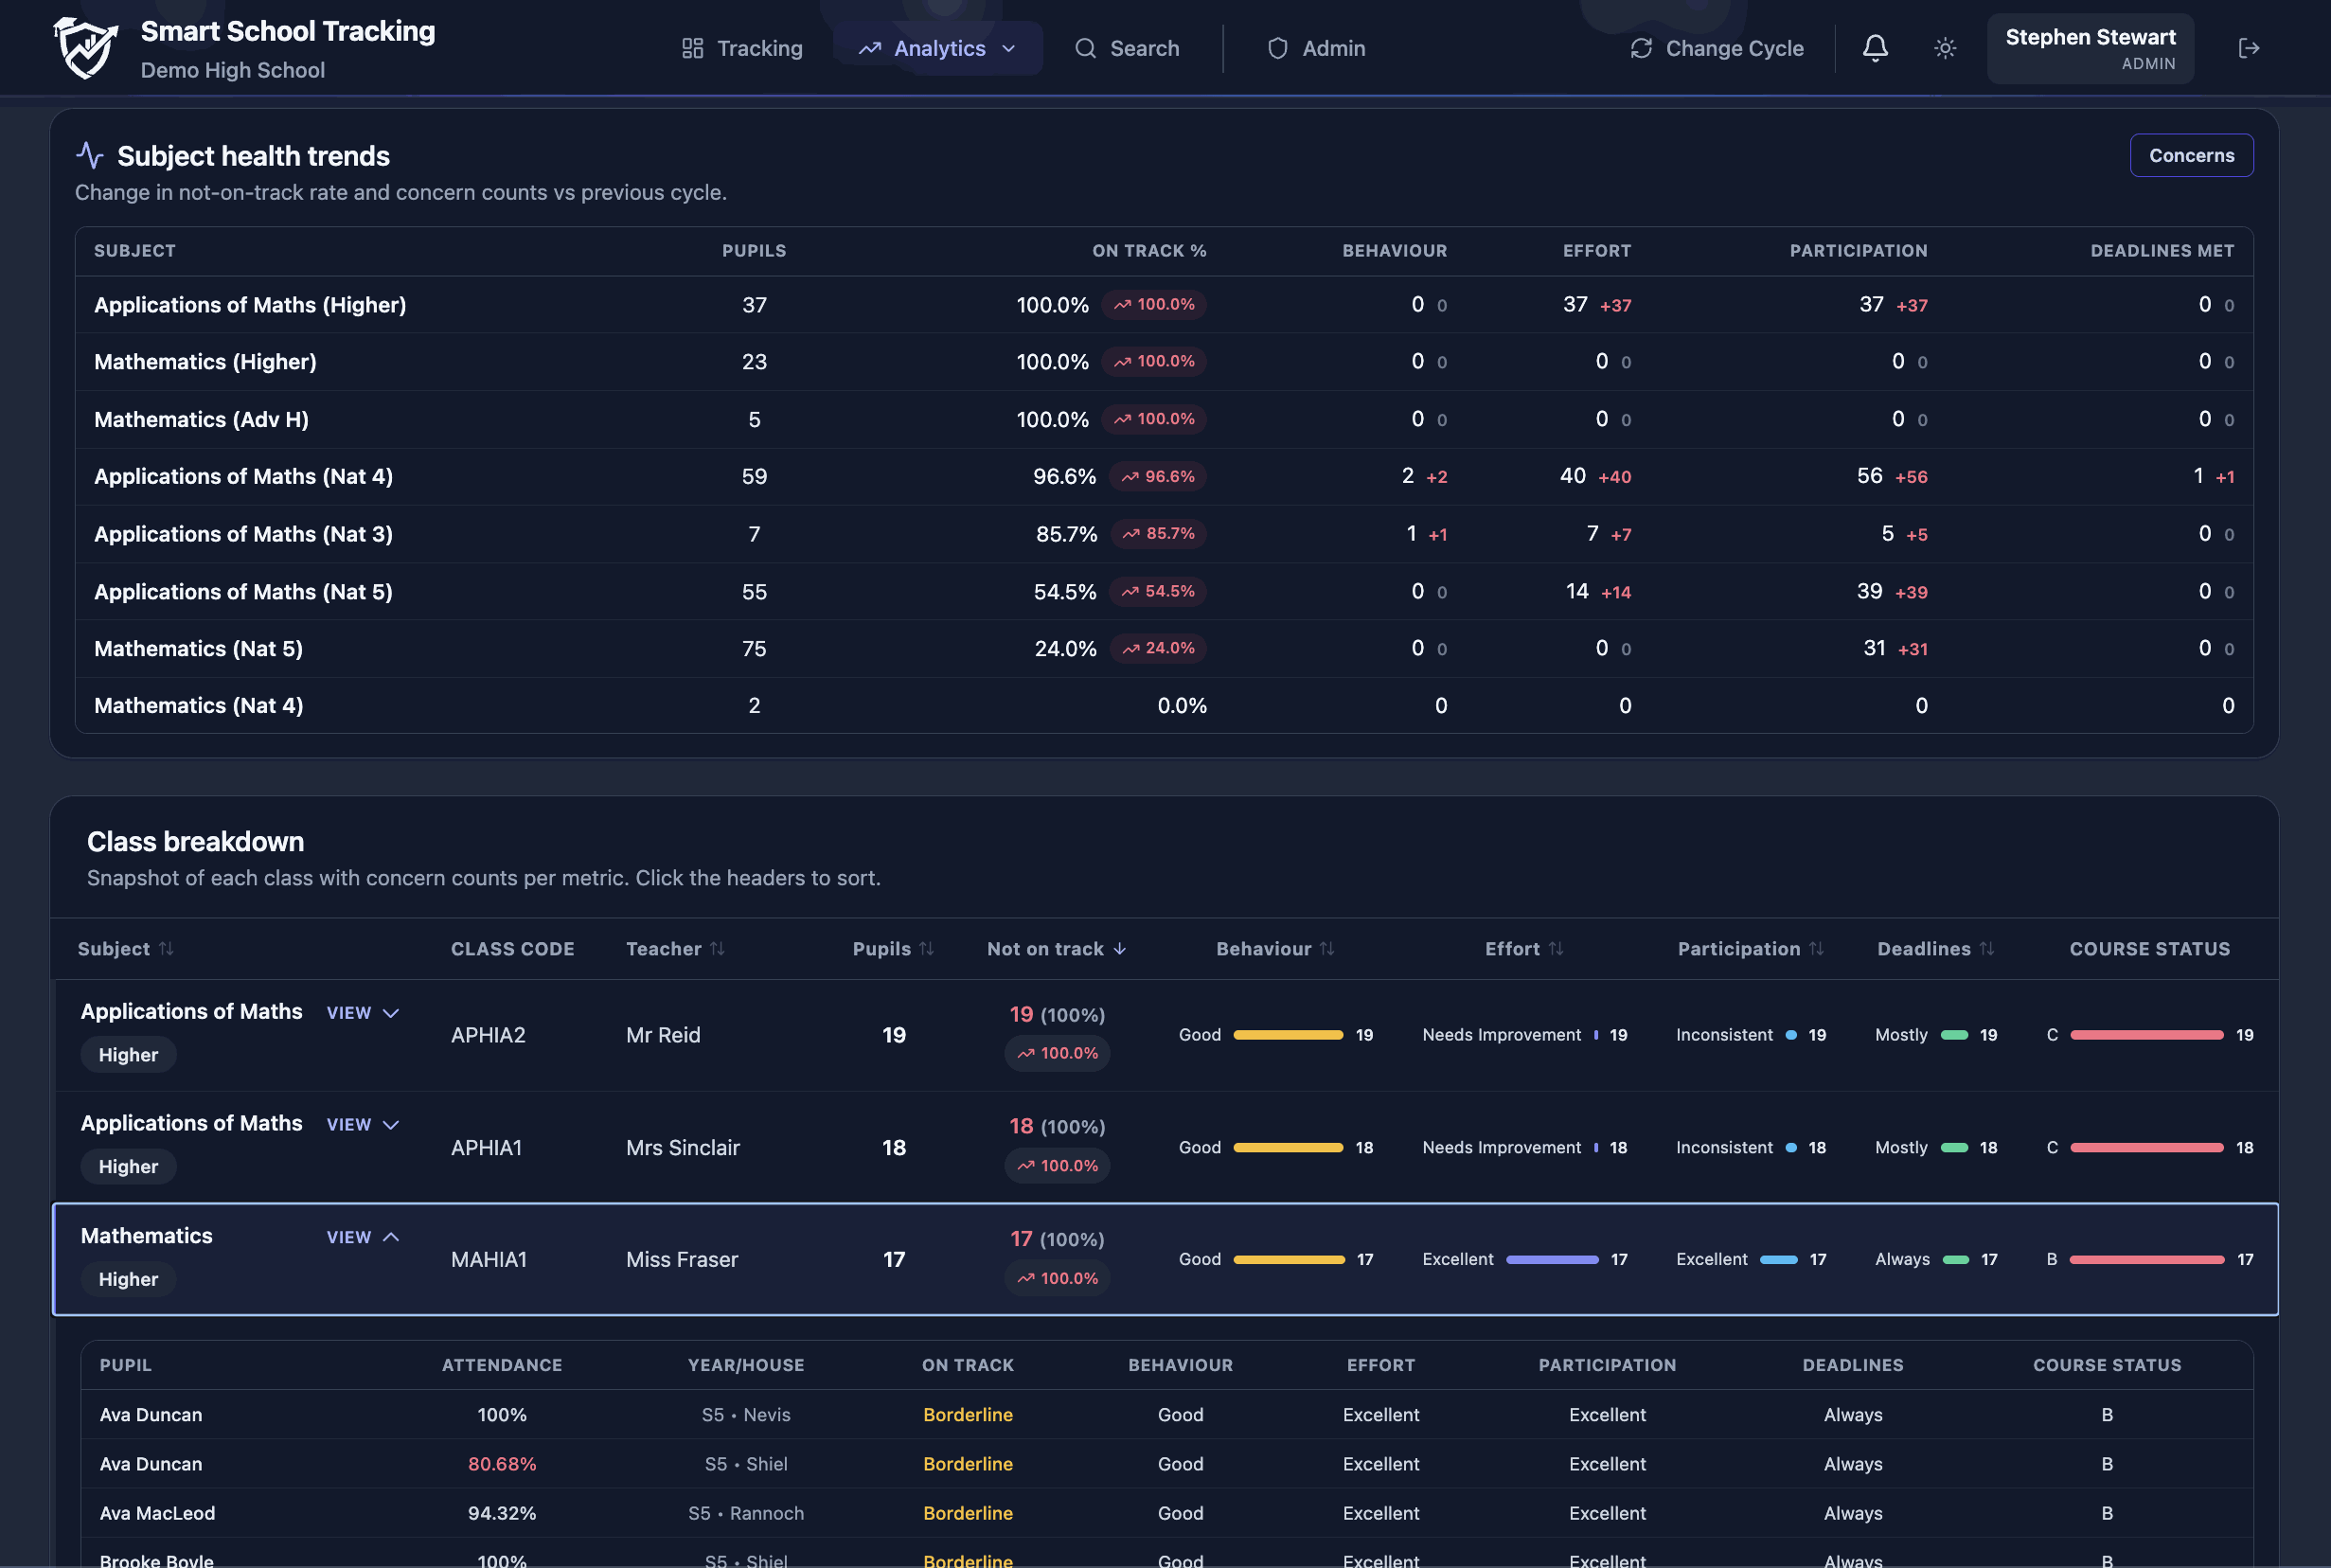Collapse the Mathematics MAHIA1 class view
The image size is (2331, 1568).
(363, 1237)
